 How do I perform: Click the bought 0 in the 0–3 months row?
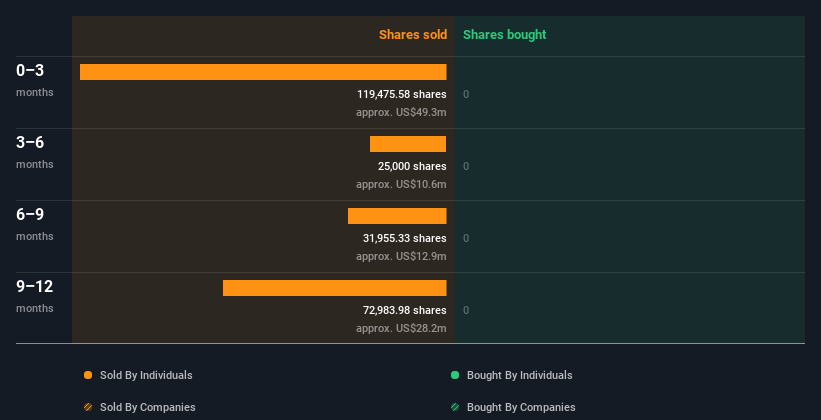pyautogui.click(x=466, y=94)
